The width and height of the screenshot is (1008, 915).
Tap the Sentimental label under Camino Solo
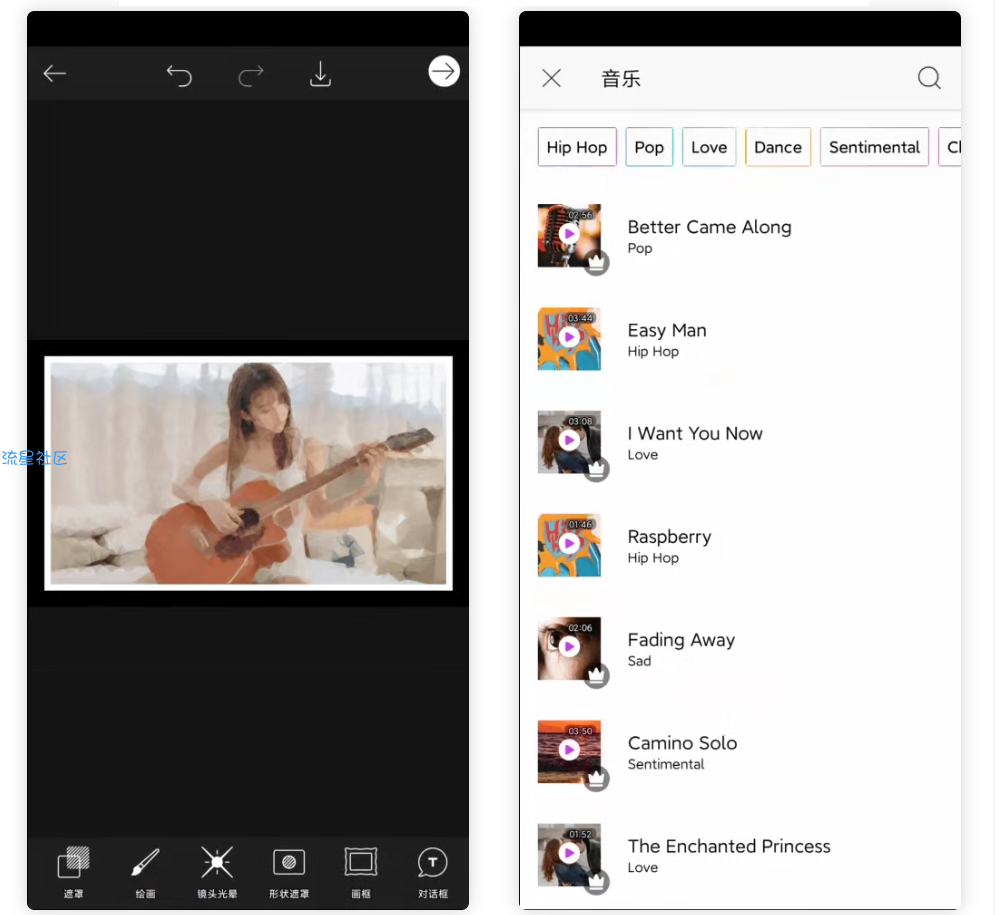pos(665,765)
